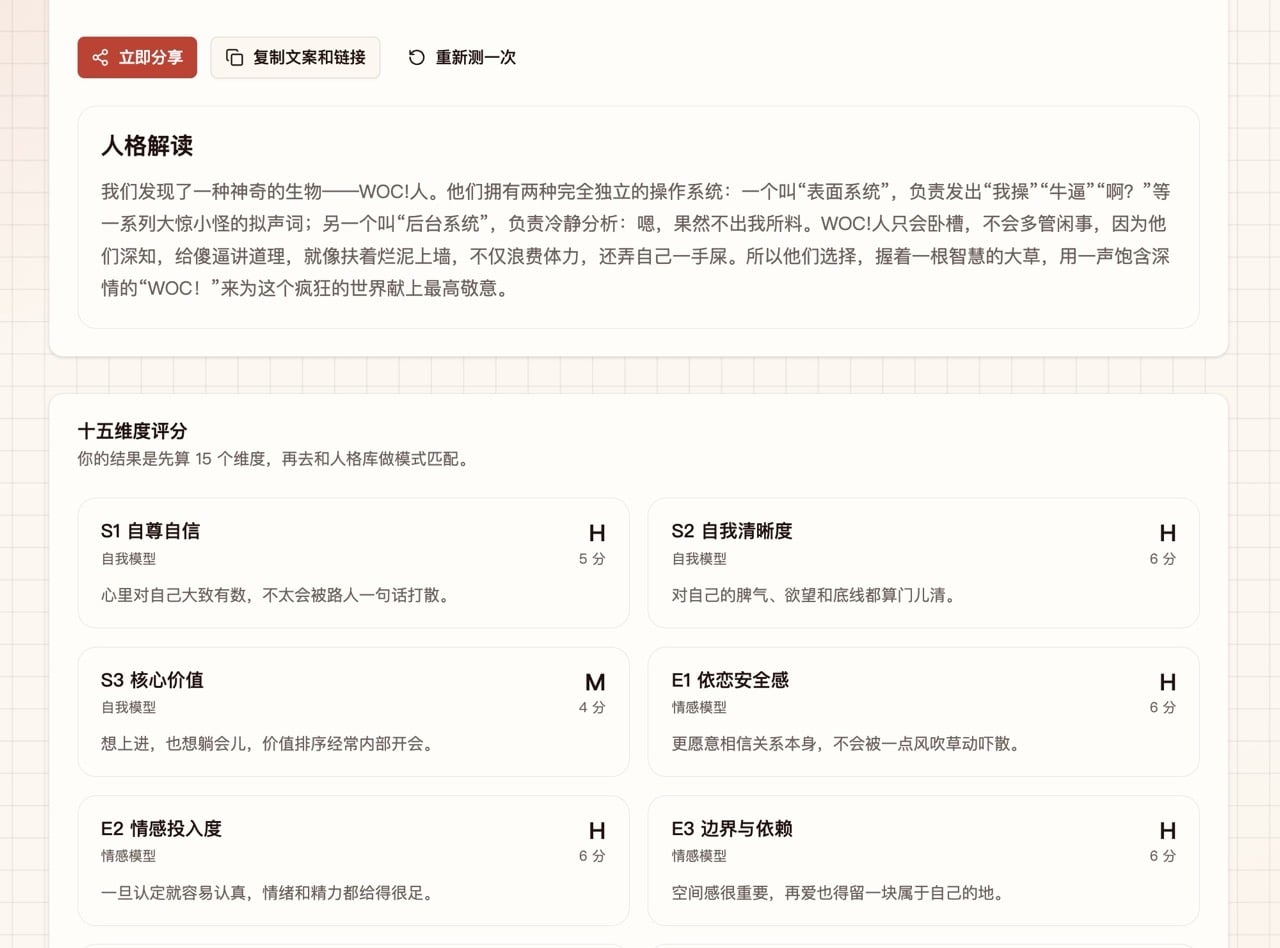Click the H grade badge on S2 自我清晰度
Viewport: 1280px width, 948px height.
[x=1167, y=533]
